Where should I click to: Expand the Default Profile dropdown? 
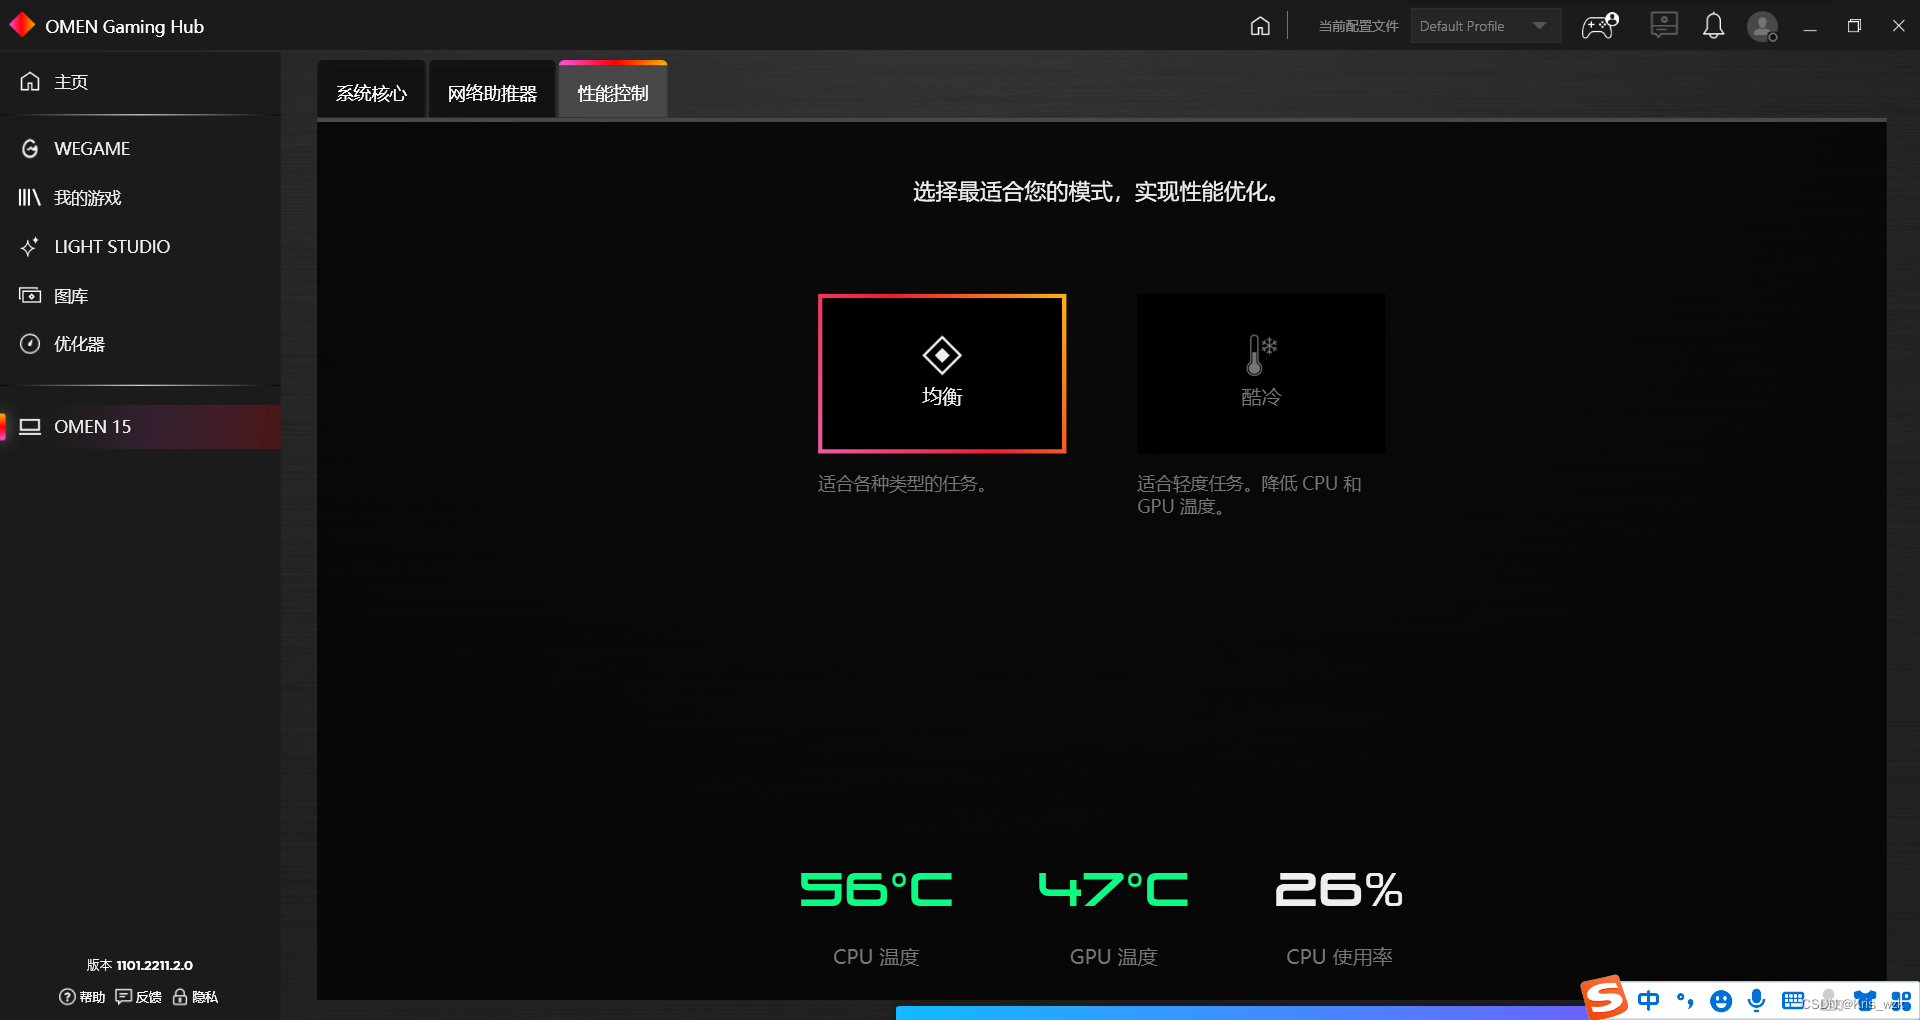click(1486, 26)
